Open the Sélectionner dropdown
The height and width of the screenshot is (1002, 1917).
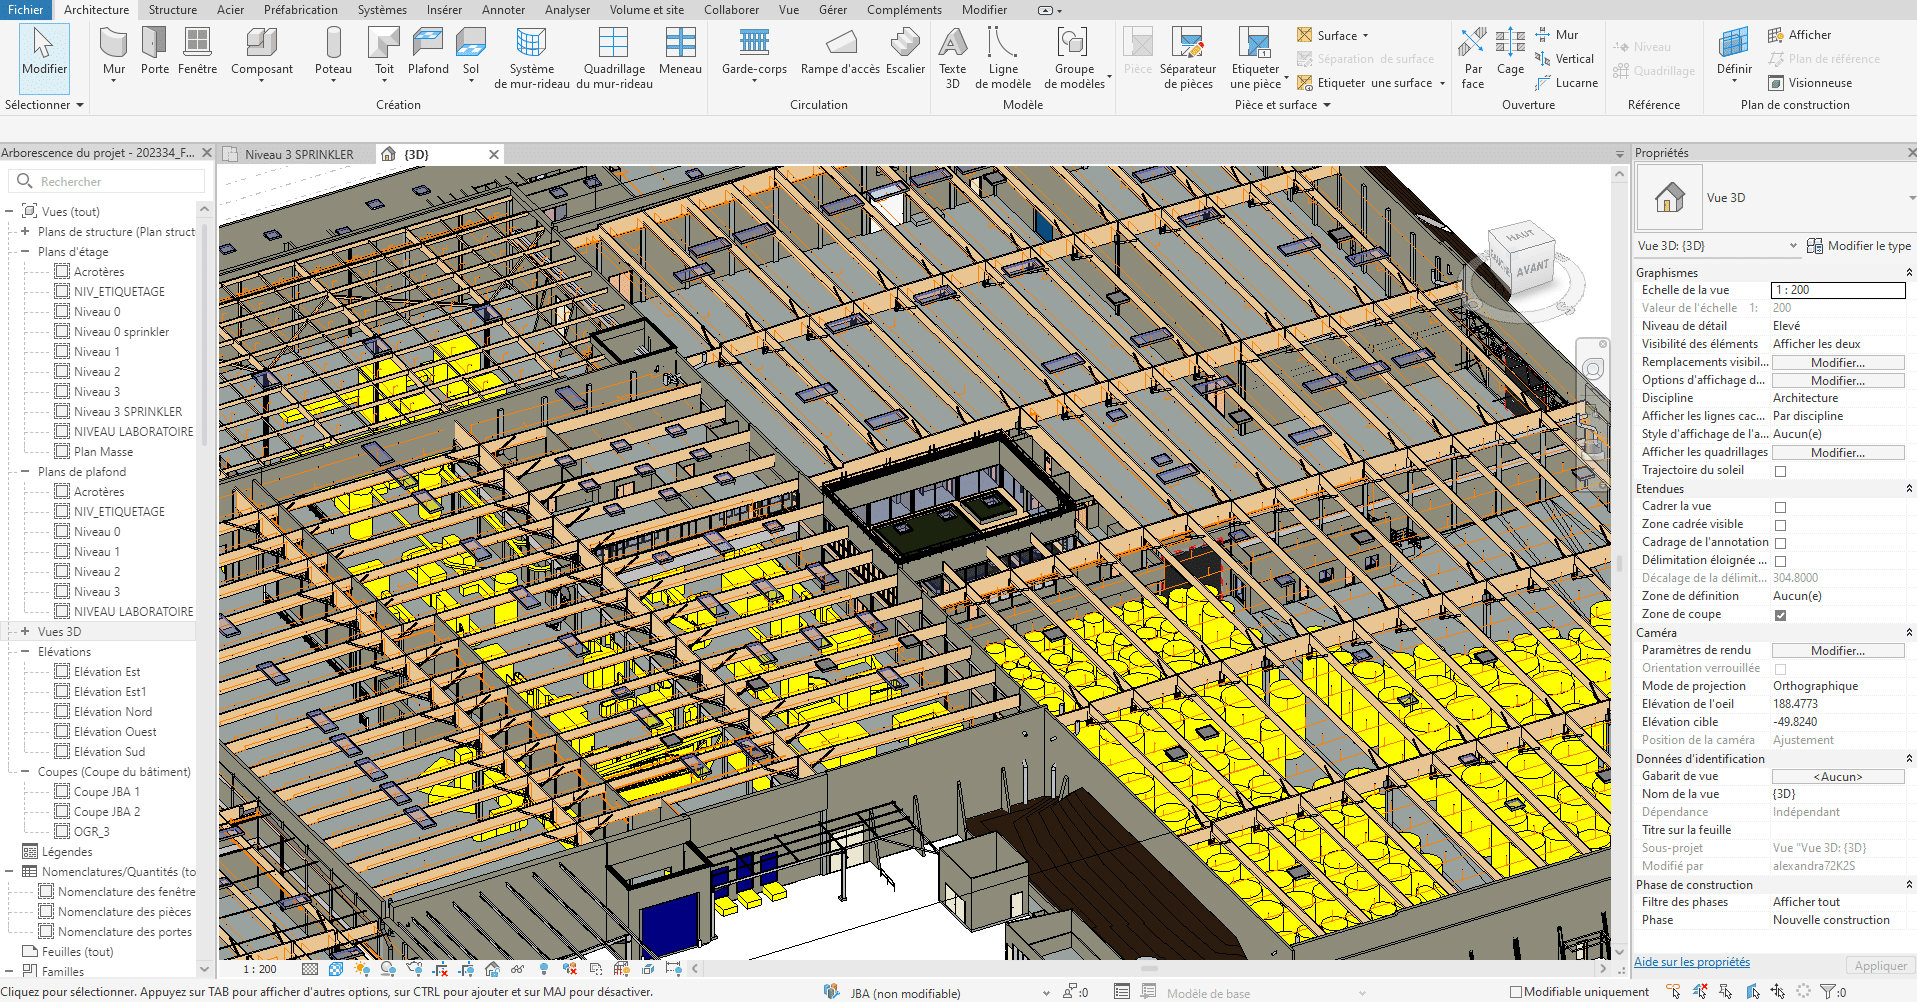point(44,105)
